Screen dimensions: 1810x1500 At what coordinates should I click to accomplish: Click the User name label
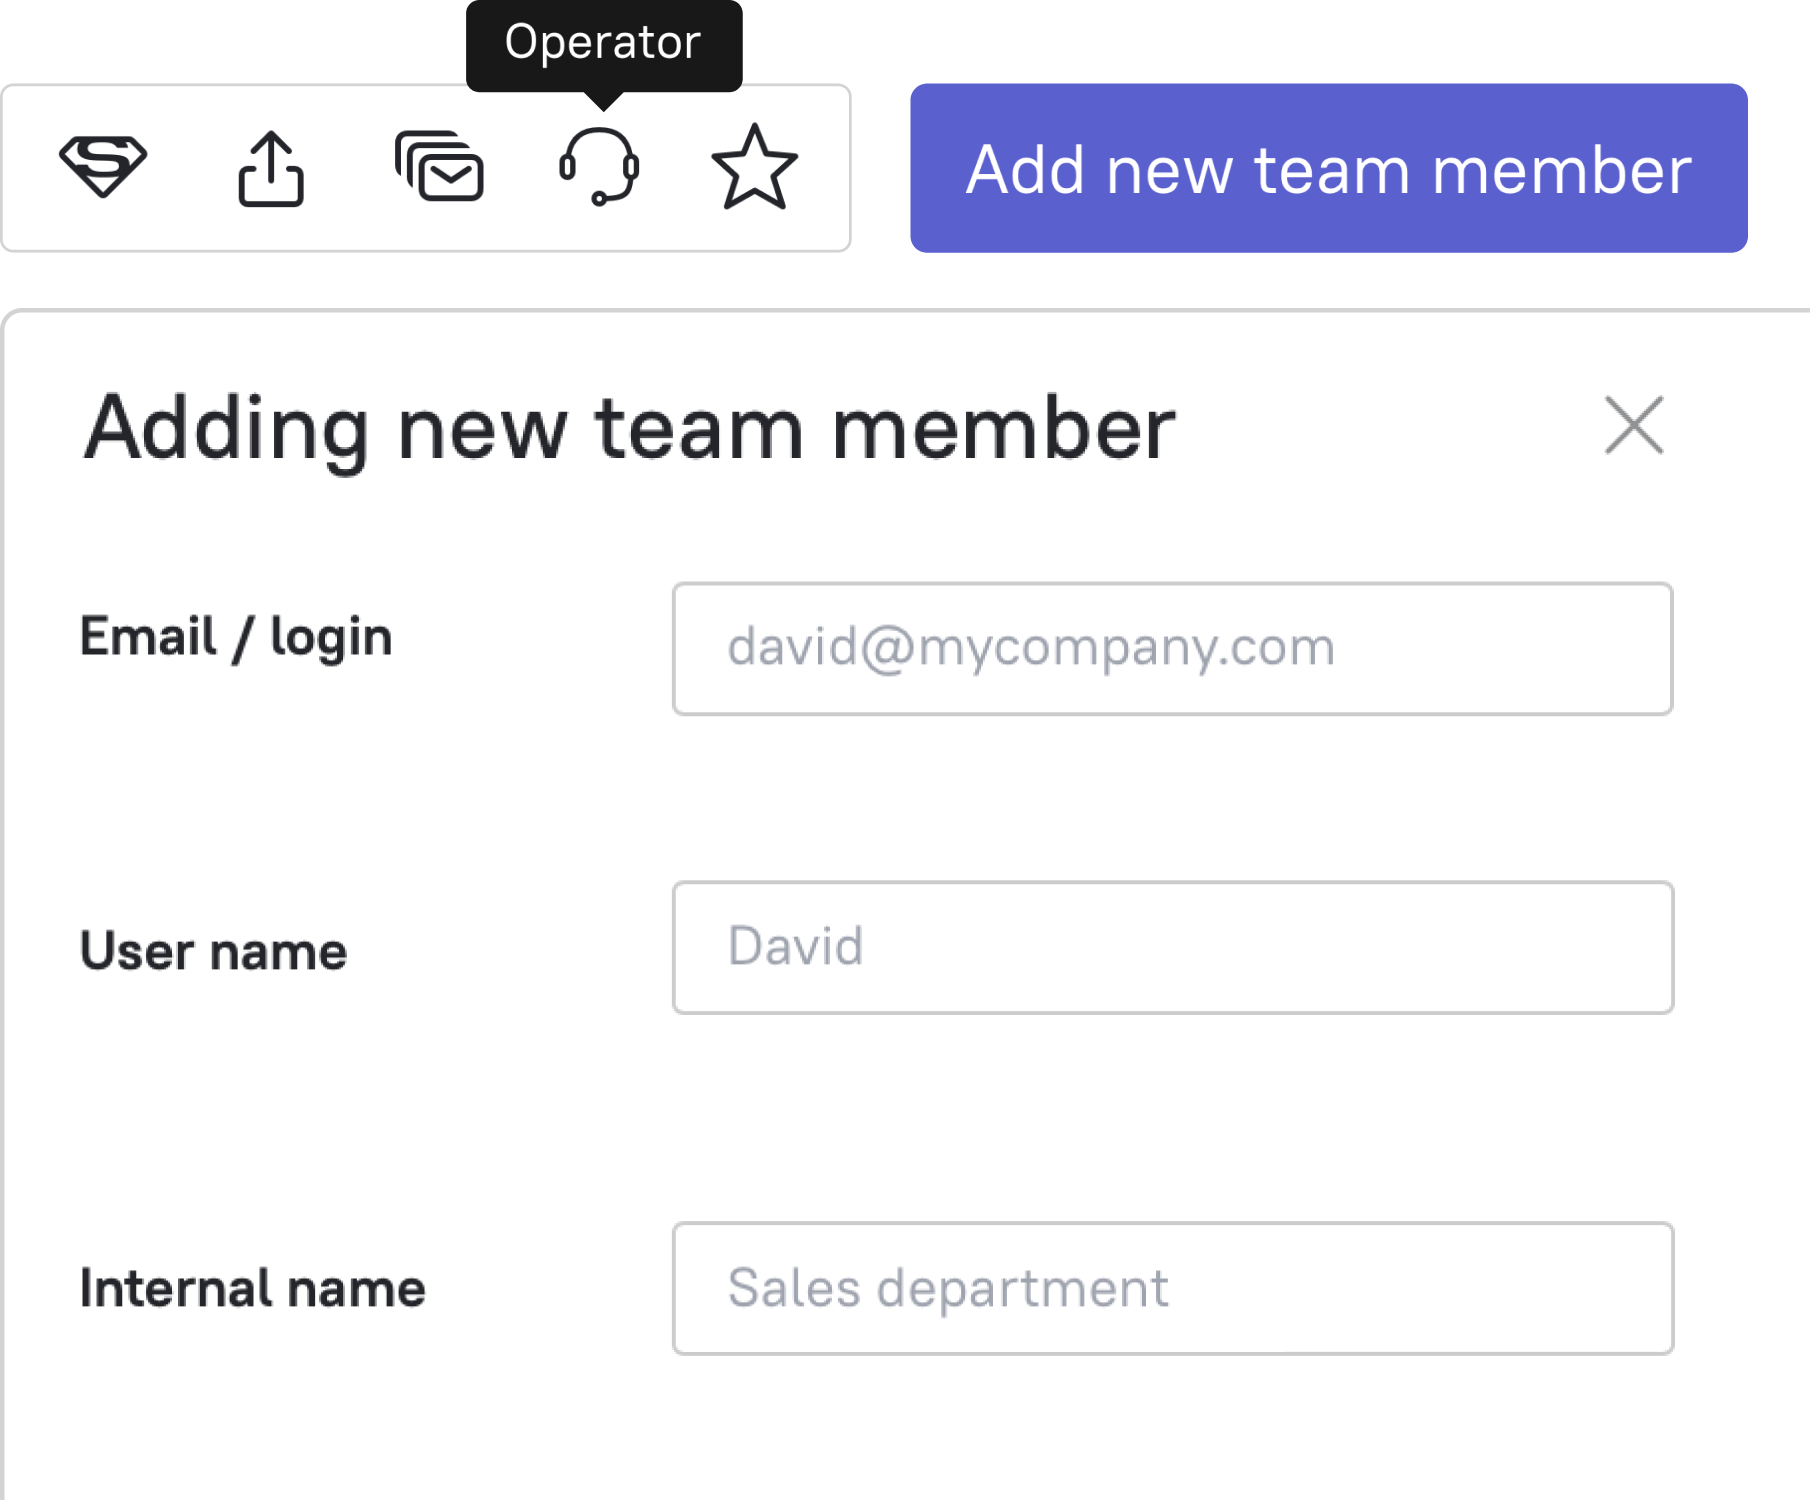tap(213, 950)
